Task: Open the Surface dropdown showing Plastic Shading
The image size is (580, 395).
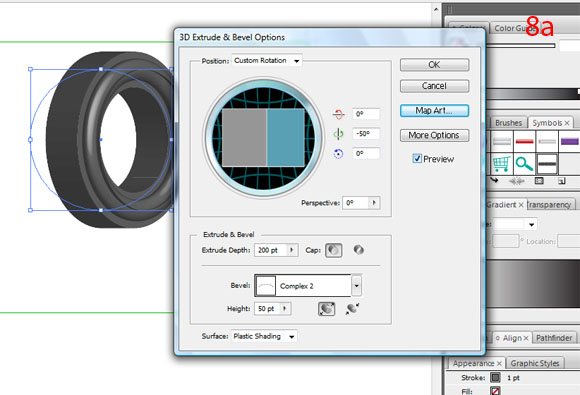Action: (x=264, y=336)
